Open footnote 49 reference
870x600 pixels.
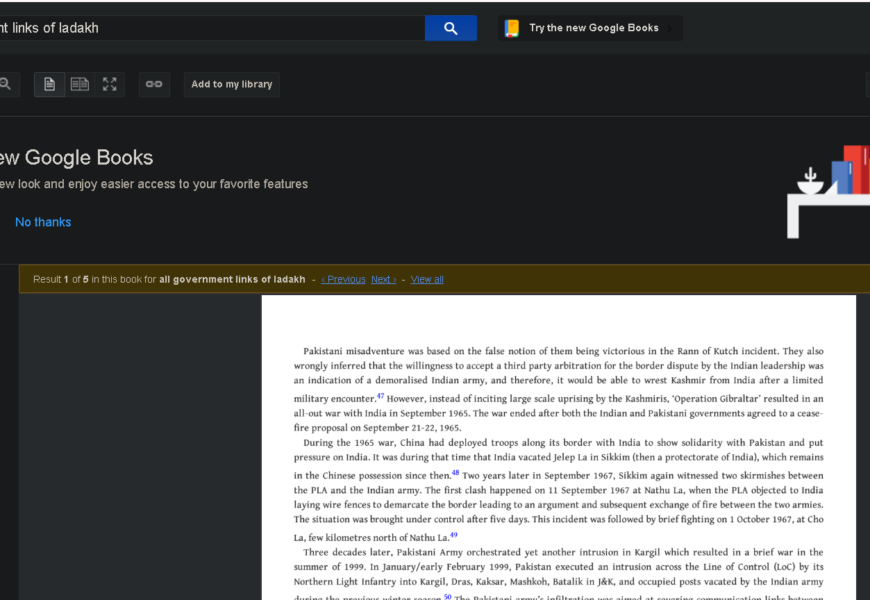tap(453, 535)
